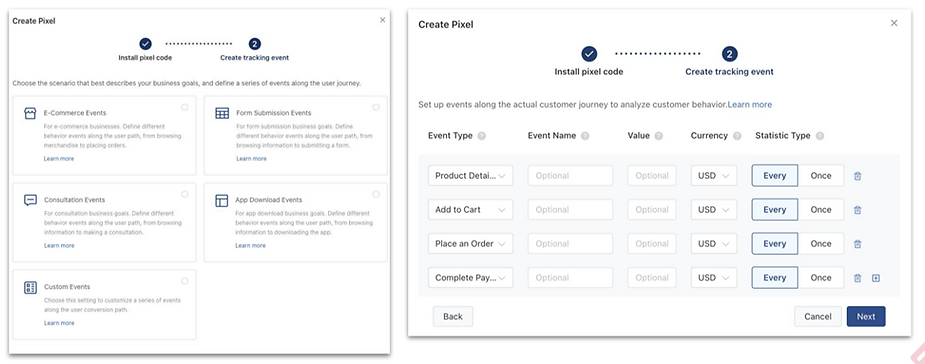925x364 pixels.
Task: Delete the Complete Payment event row
Action: (x=858, y=278)
